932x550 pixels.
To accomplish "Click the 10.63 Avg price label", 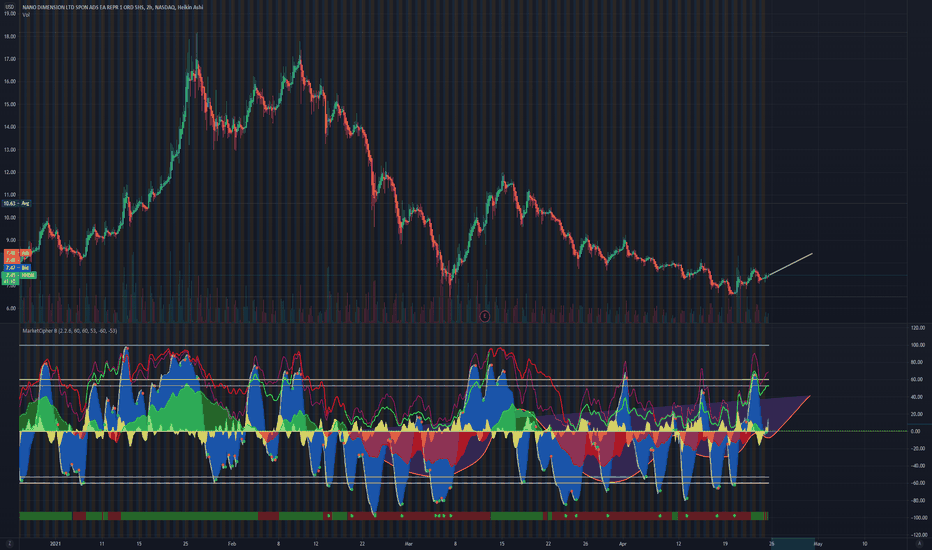I will pyautogui.click(x=17, y=203).
